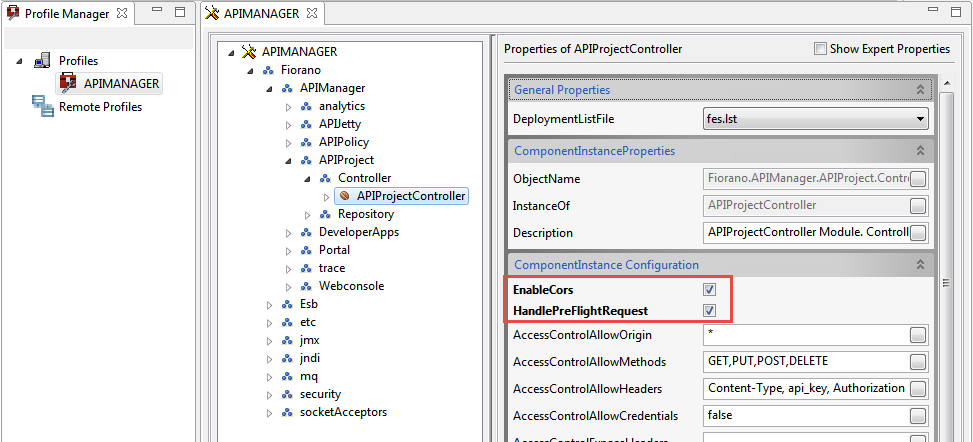Click the Remote Profiles label
The height and width of the screenshot is (442, 973).
[101, 107]
